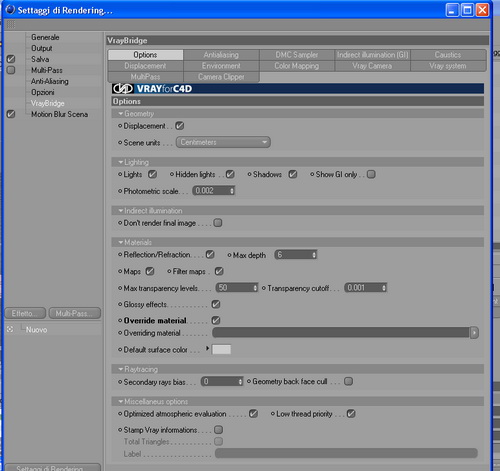Click Max depth stepper arrows
500x471 pixels.
[314, 255]
